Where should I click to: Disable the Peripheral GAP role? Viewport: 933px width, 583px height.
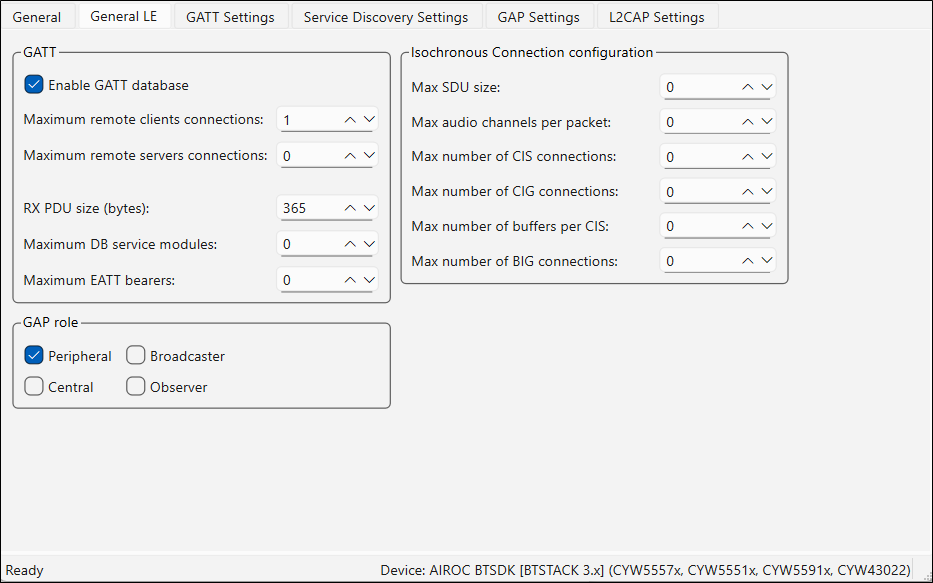pyautogui.click(x=34, y=355)
